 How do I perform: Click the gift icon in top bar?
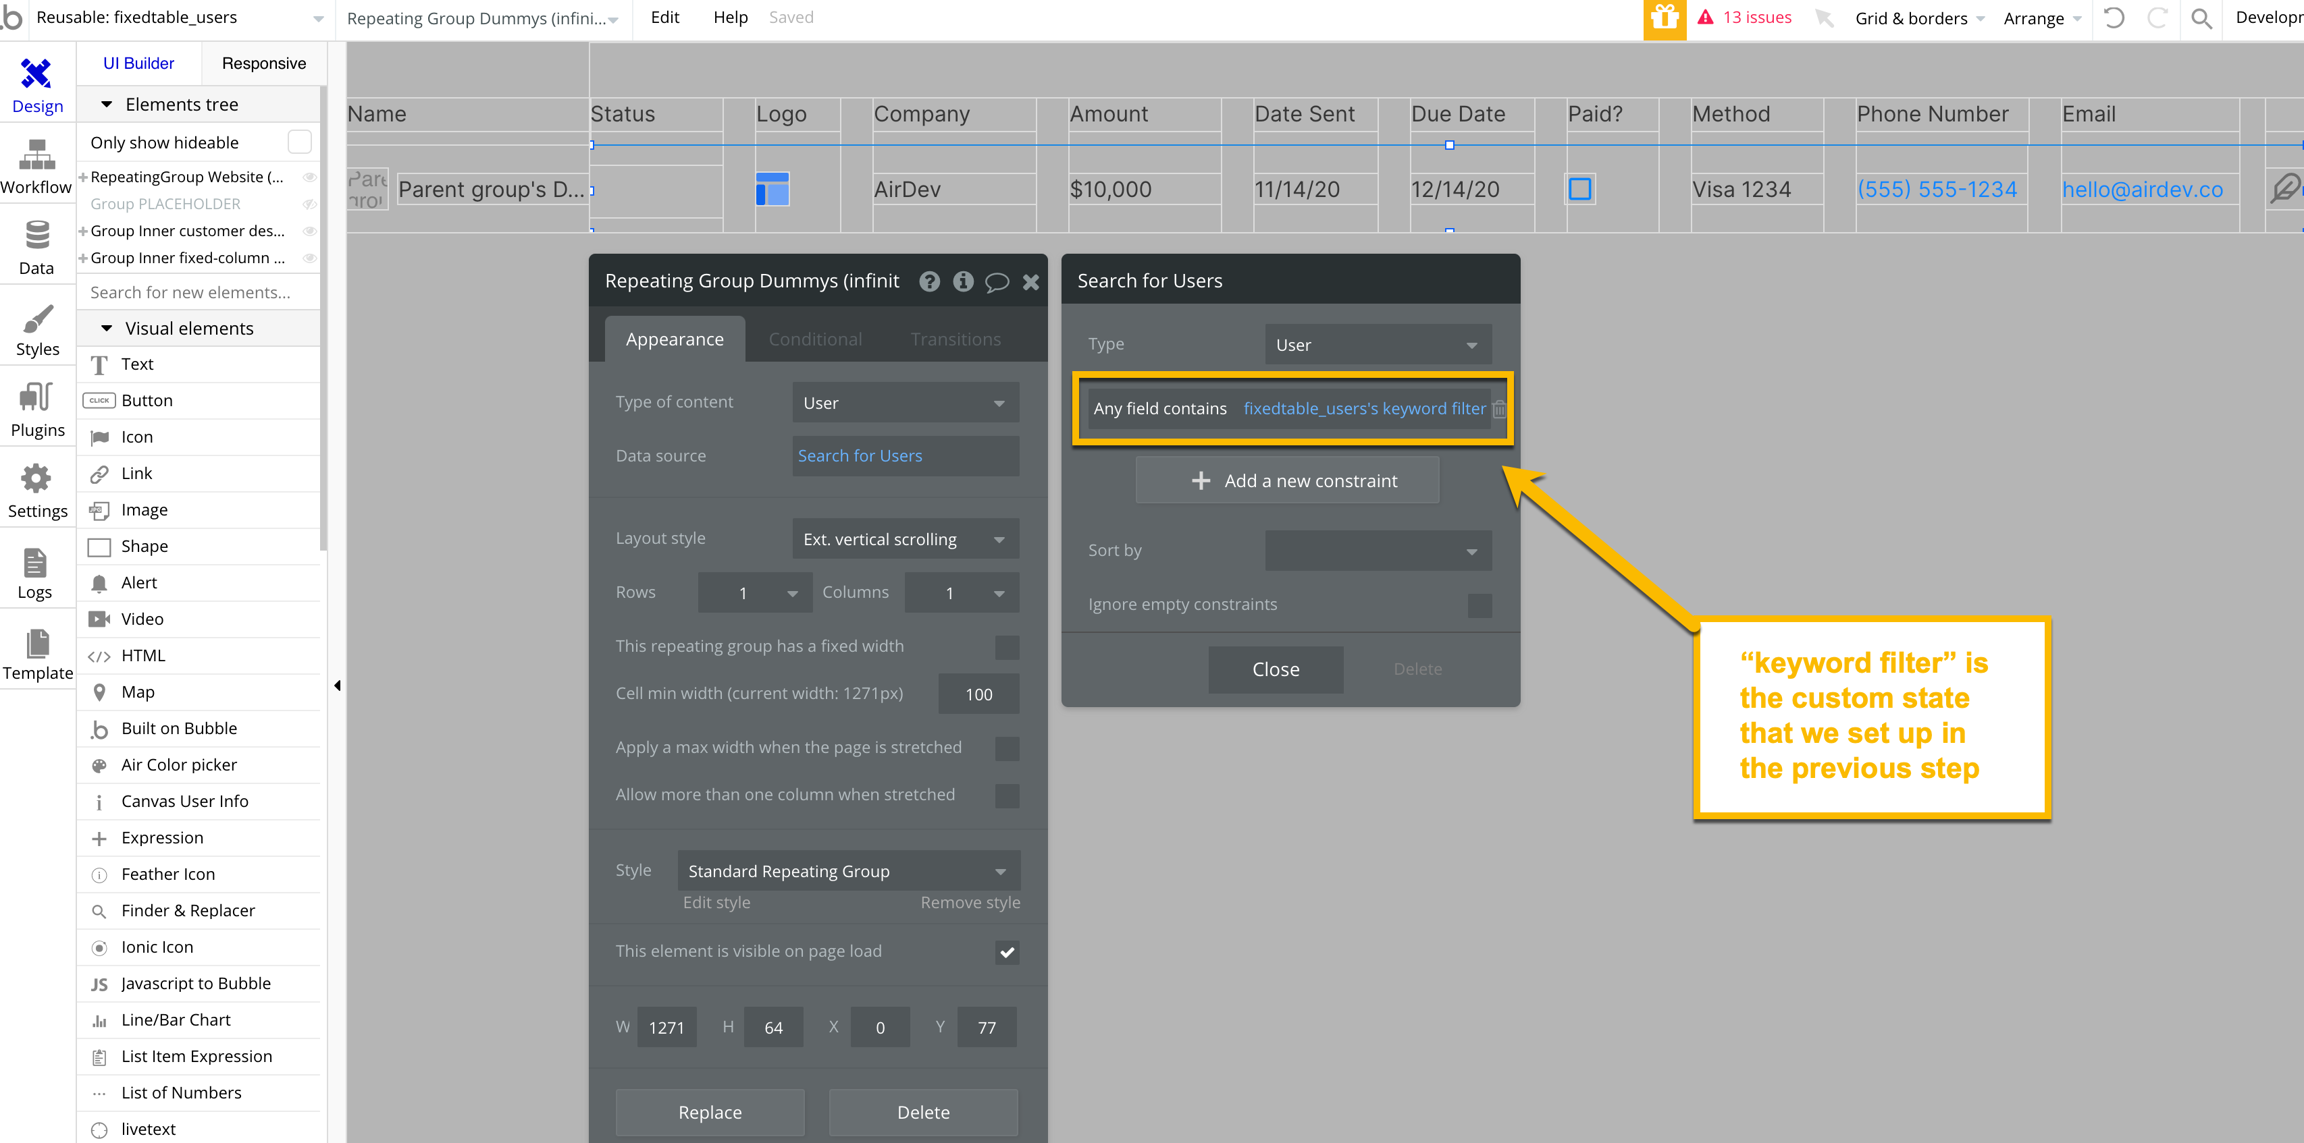click(x=1664, y=18)
